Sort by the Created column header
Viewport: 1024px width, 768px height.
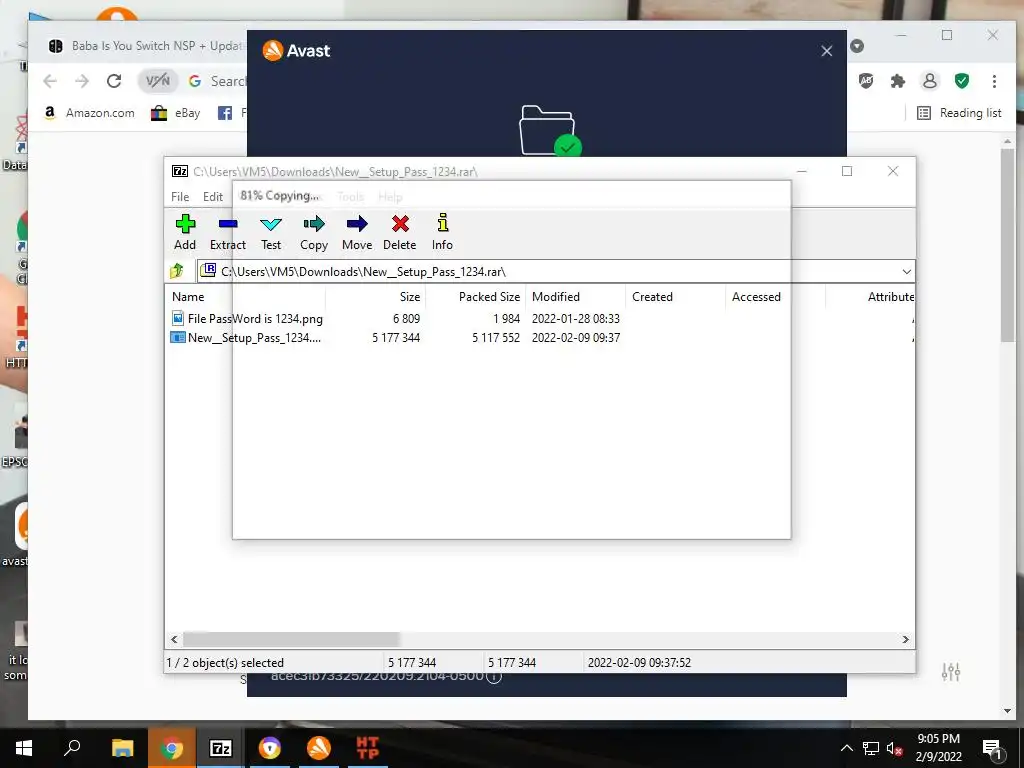click(x=652, y=296)
